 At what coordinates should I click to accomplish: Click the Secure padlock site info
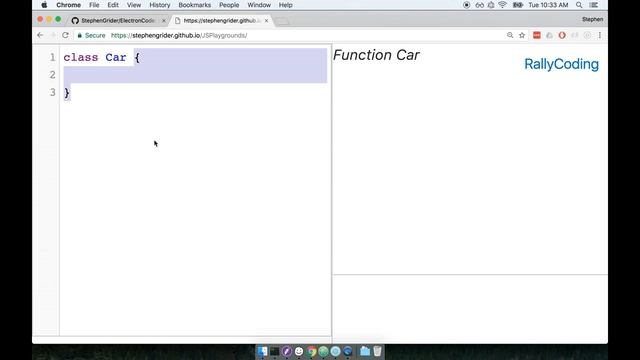pos(91,36)
